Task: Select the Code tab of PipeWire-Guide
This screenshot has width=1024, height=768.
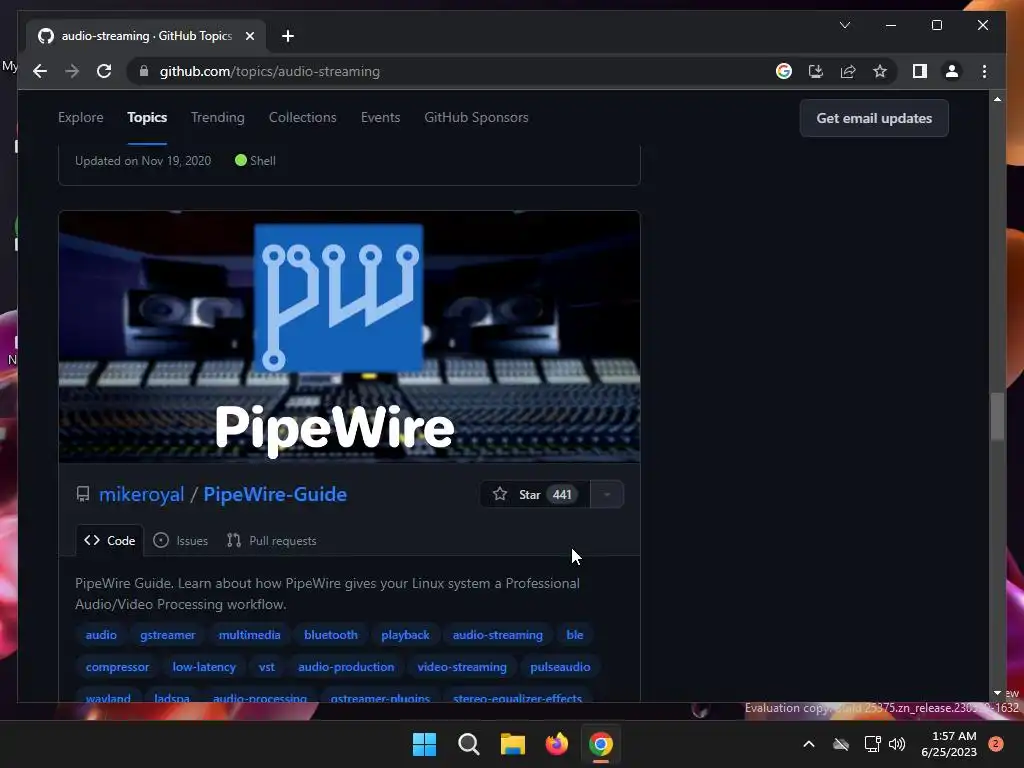Action: (x=110, y=541)
